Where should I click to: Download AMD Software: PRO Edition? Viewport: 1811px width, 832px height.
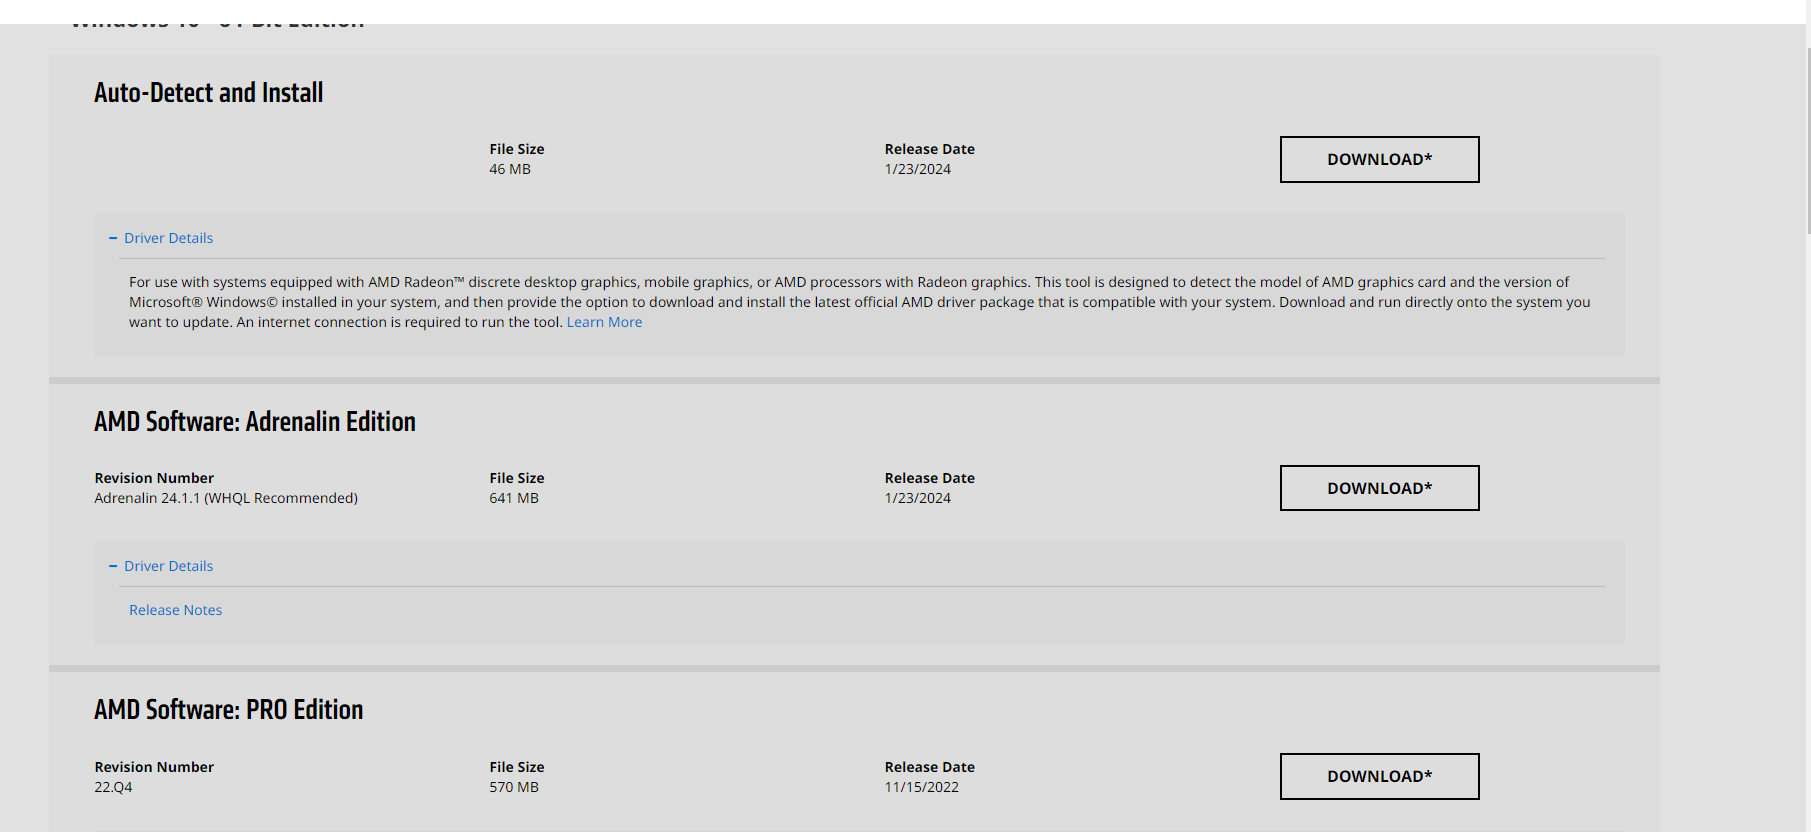(1379, 776)
